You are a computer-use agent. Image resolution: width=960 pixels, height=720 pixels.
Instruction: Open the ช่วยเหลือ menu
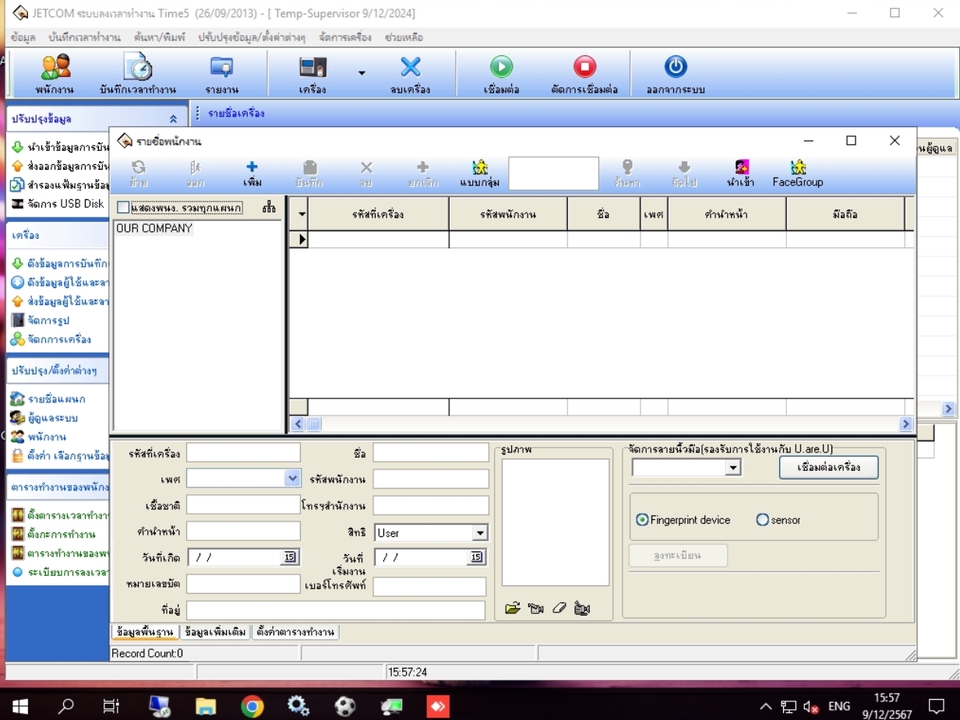(x=403, y=37)
